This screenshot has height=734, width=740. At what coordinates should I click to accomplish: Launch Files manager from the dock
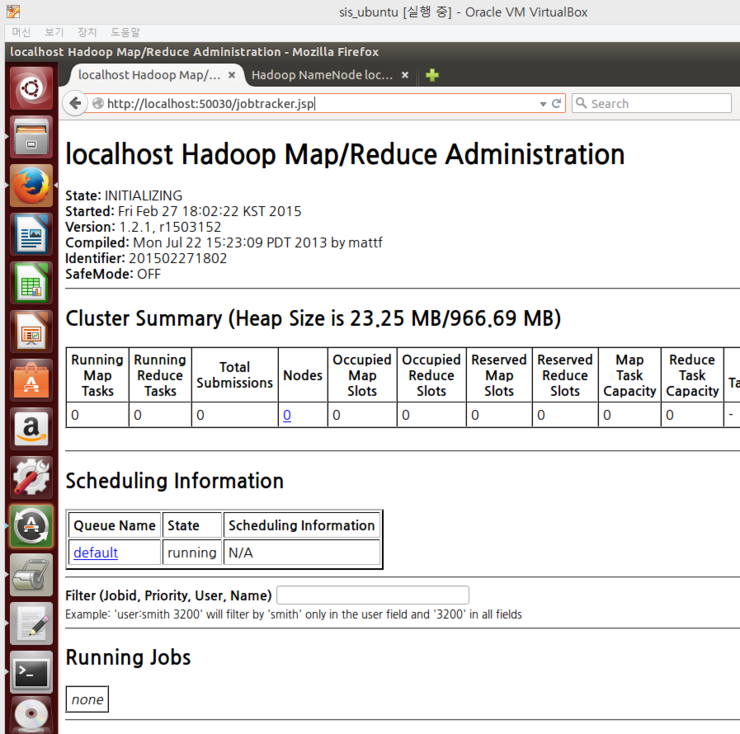point(31,137)
